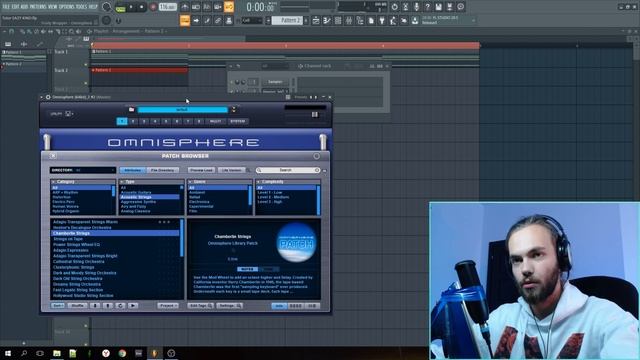
Task: Select Aggressive Synths in Type list
Action: [149, 202]
